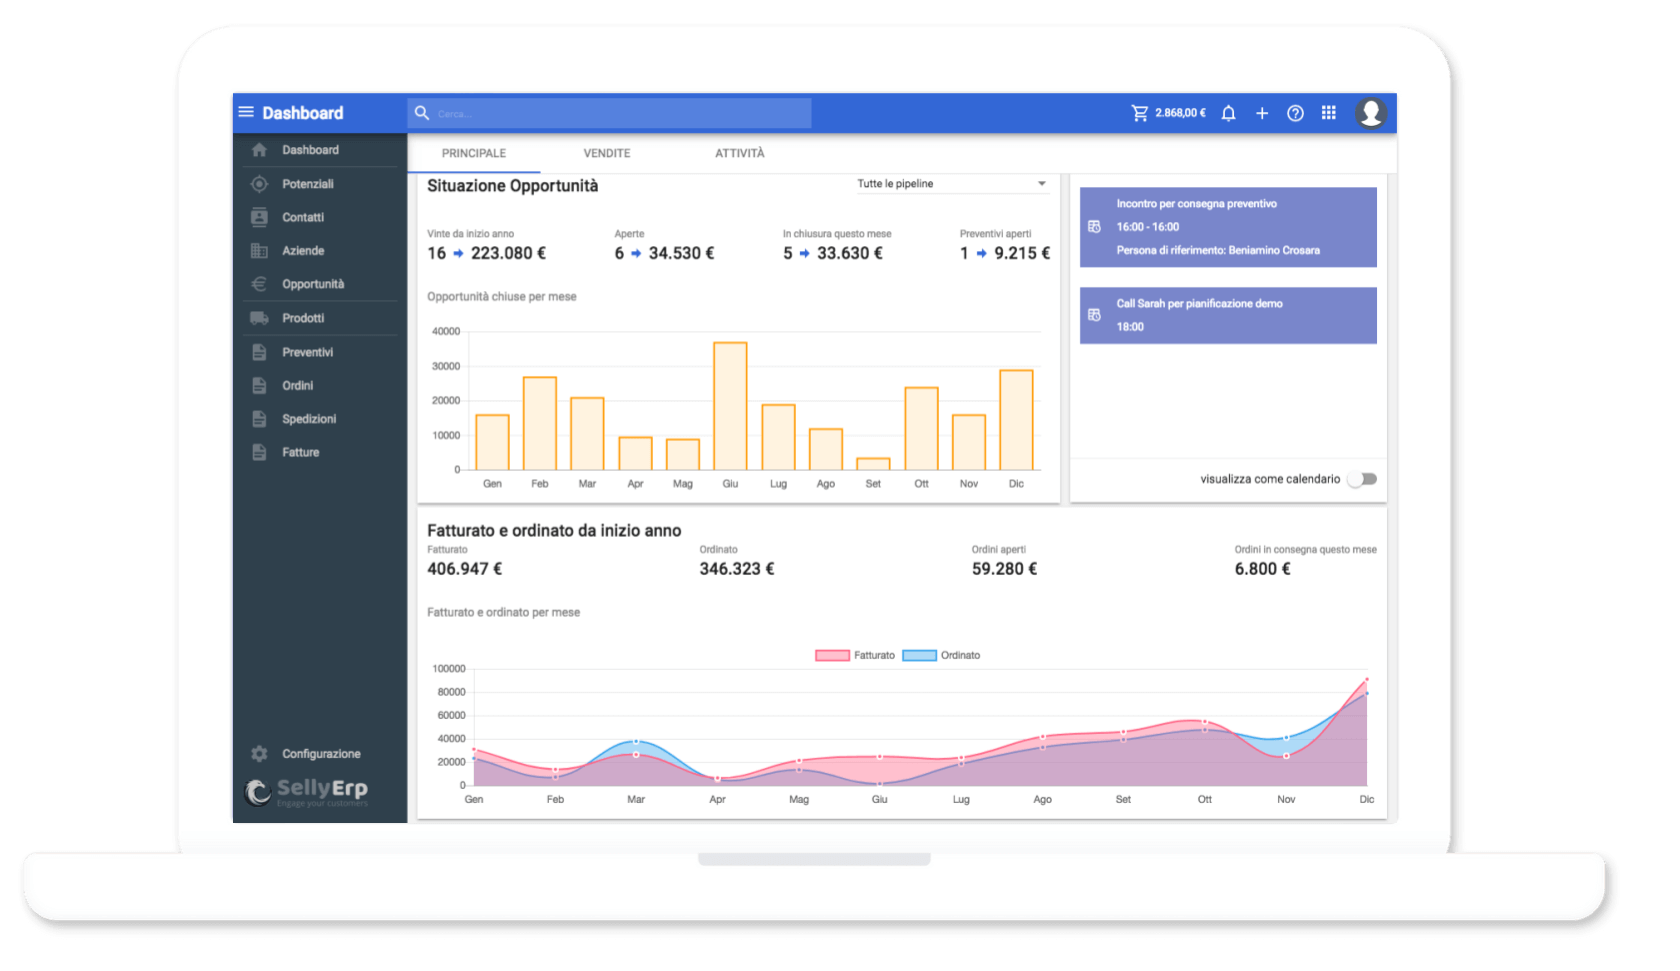Click calendar icon on Incontro per consegna card
The width and height of the screenshot is (1680, 971).
point(1094,227)
